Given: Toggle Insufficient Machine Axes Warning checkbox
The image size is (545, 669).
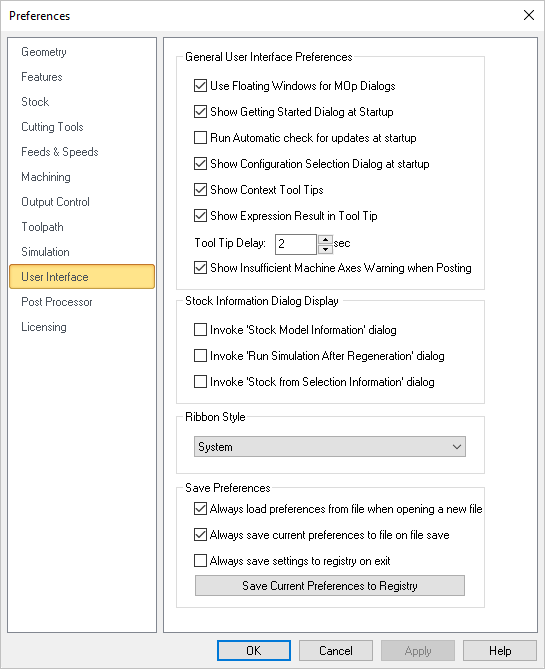Looking at the screenshot, I should click(200, 268).
